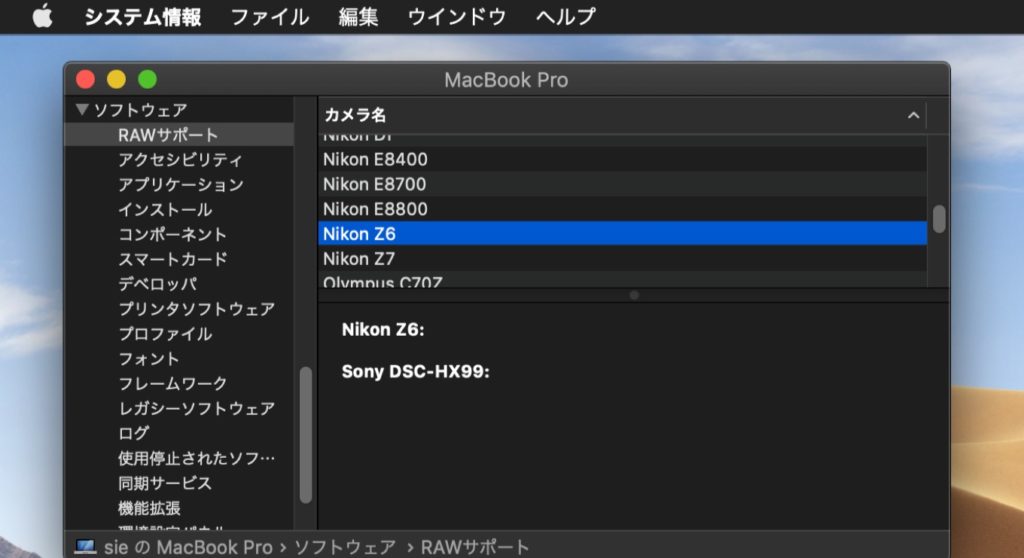
Task: Close the window with the red button
Action: pos(86,80)
